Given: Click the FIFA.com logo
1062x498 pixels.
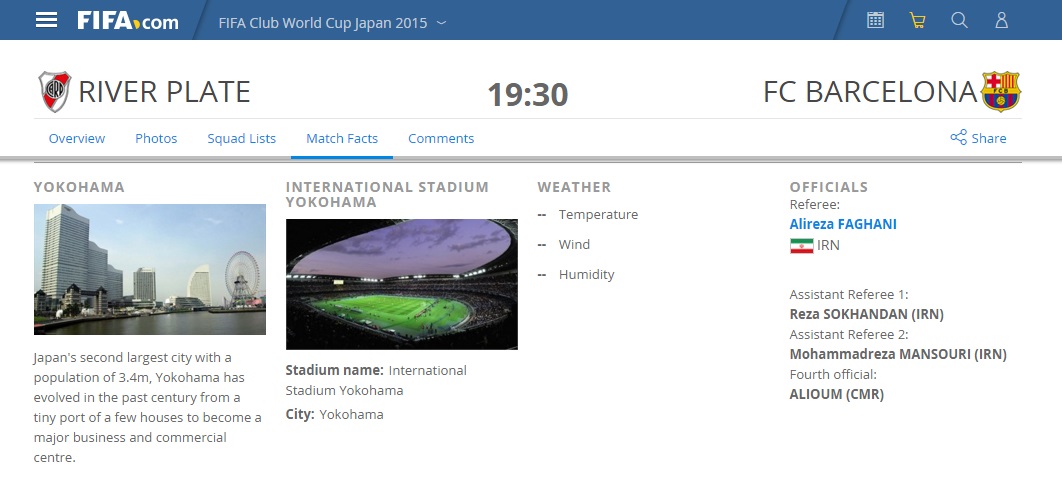Looking at the screenshot, I should tap(128, 20).
